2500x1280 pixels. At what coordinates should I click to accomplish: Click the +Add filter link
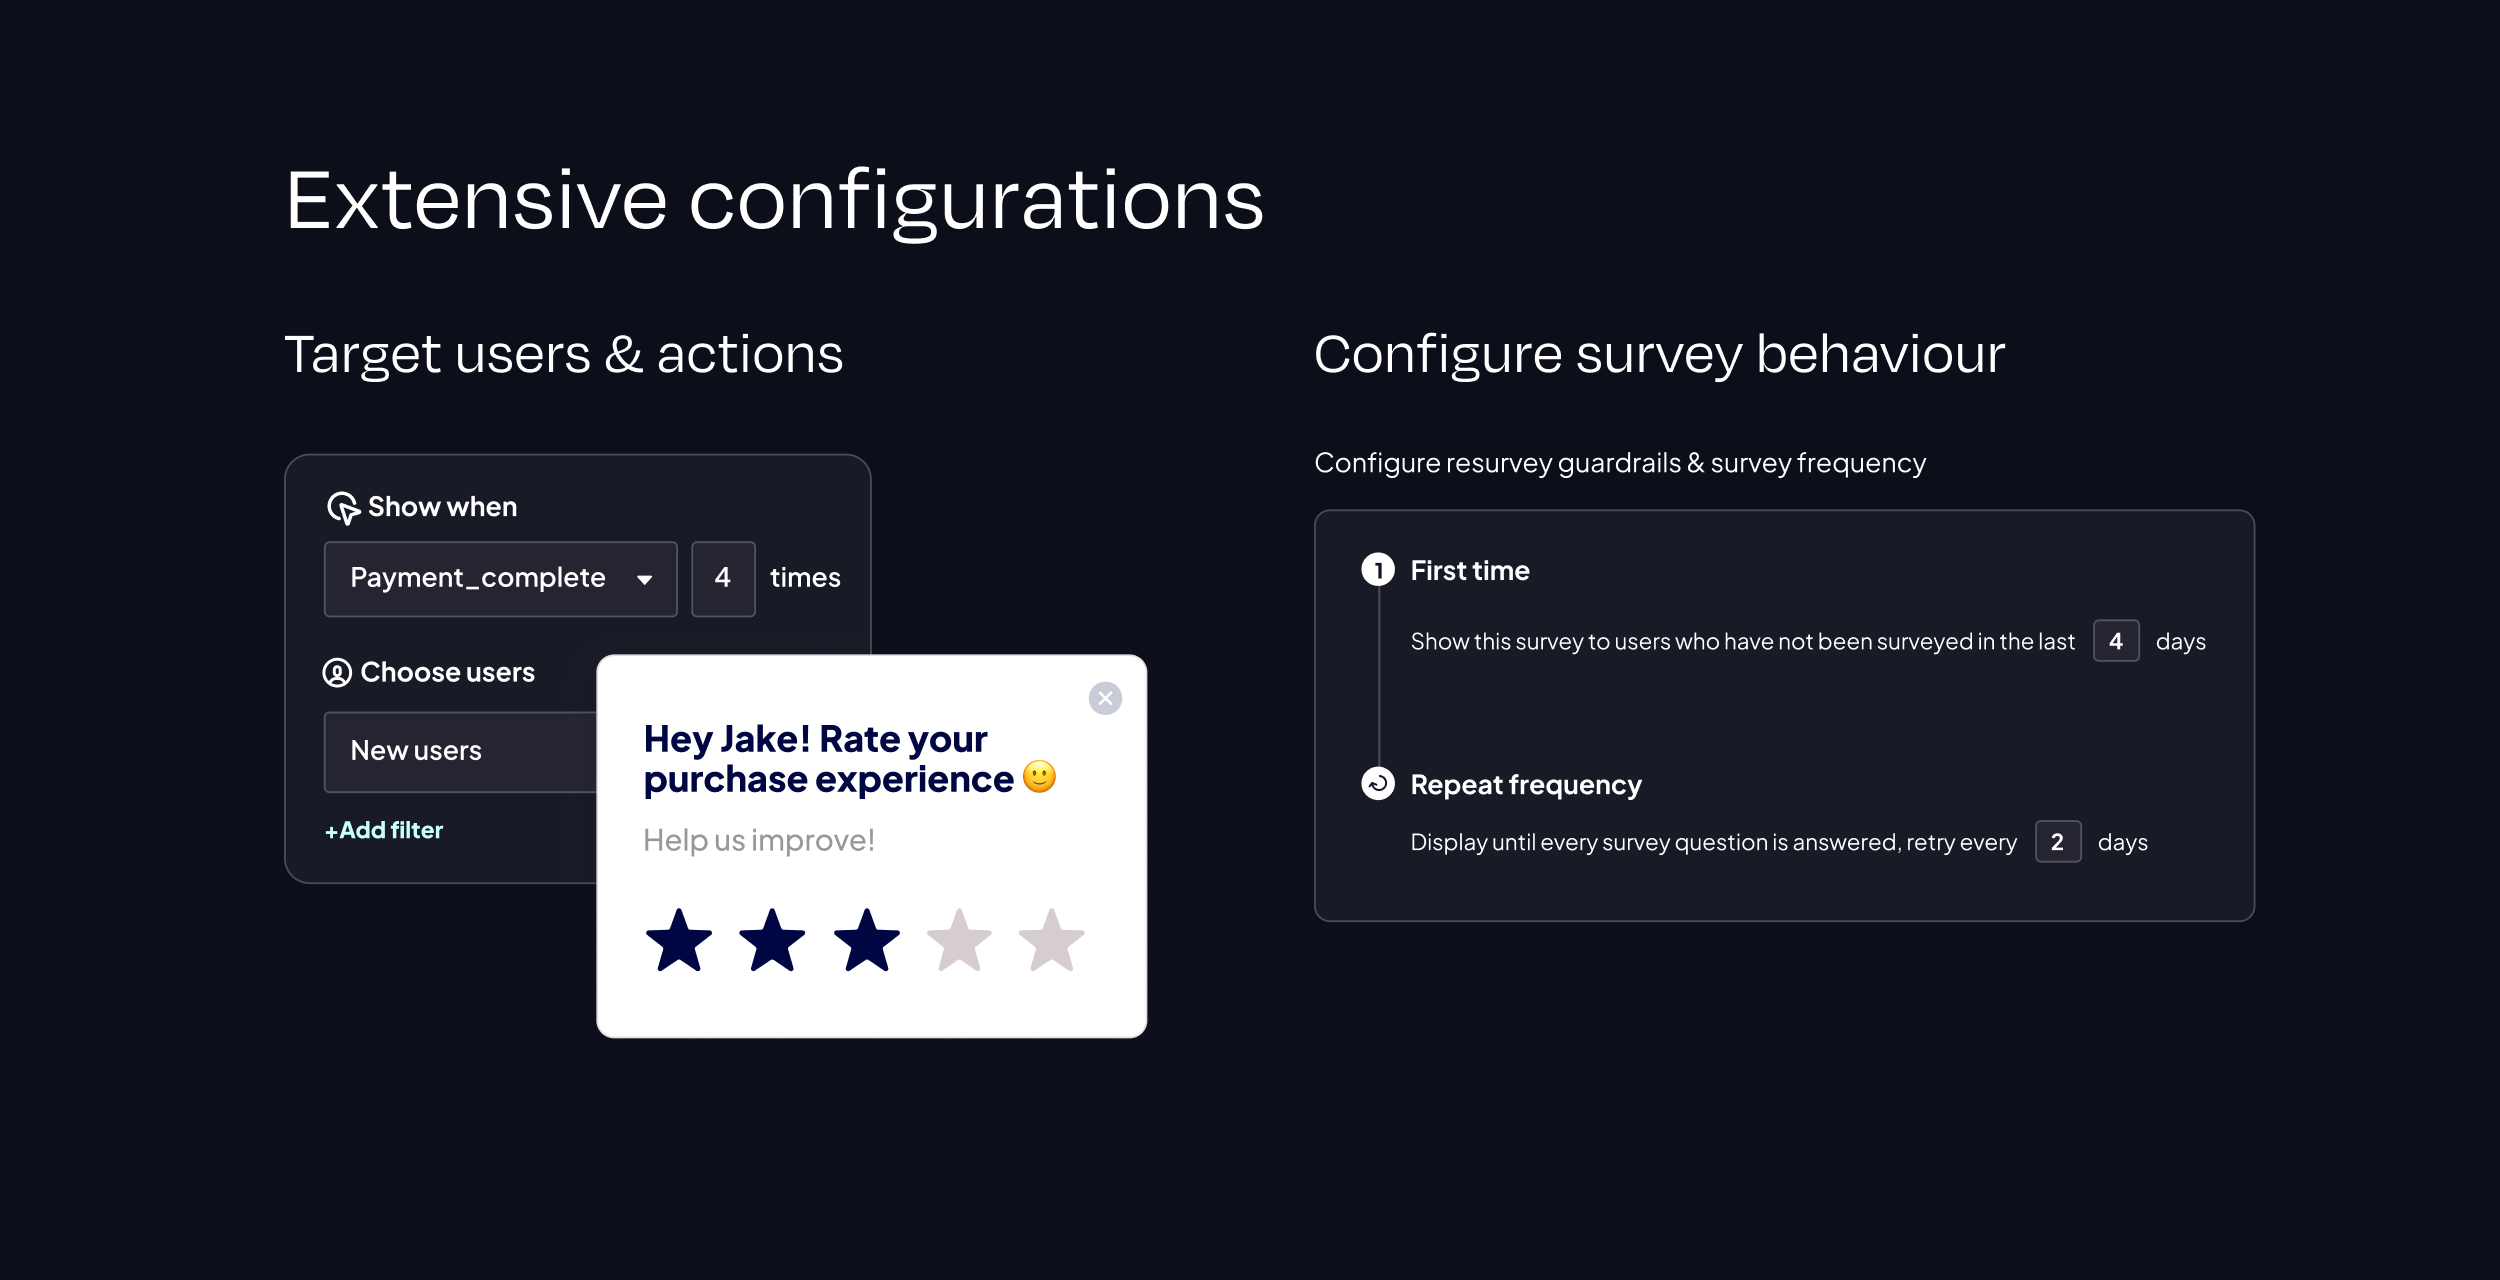tap(384, 829)
